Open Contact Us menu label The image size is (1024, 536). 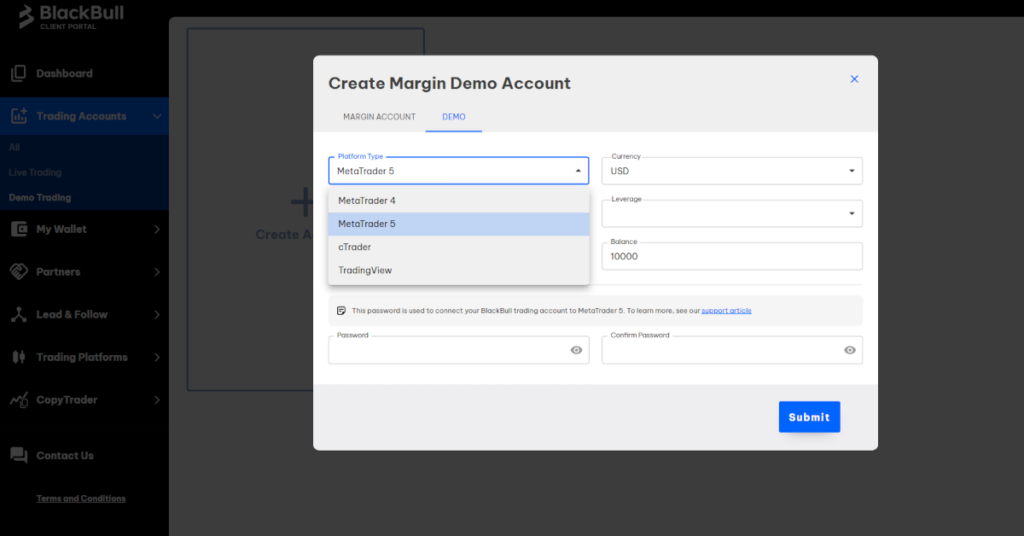(65, 456)
